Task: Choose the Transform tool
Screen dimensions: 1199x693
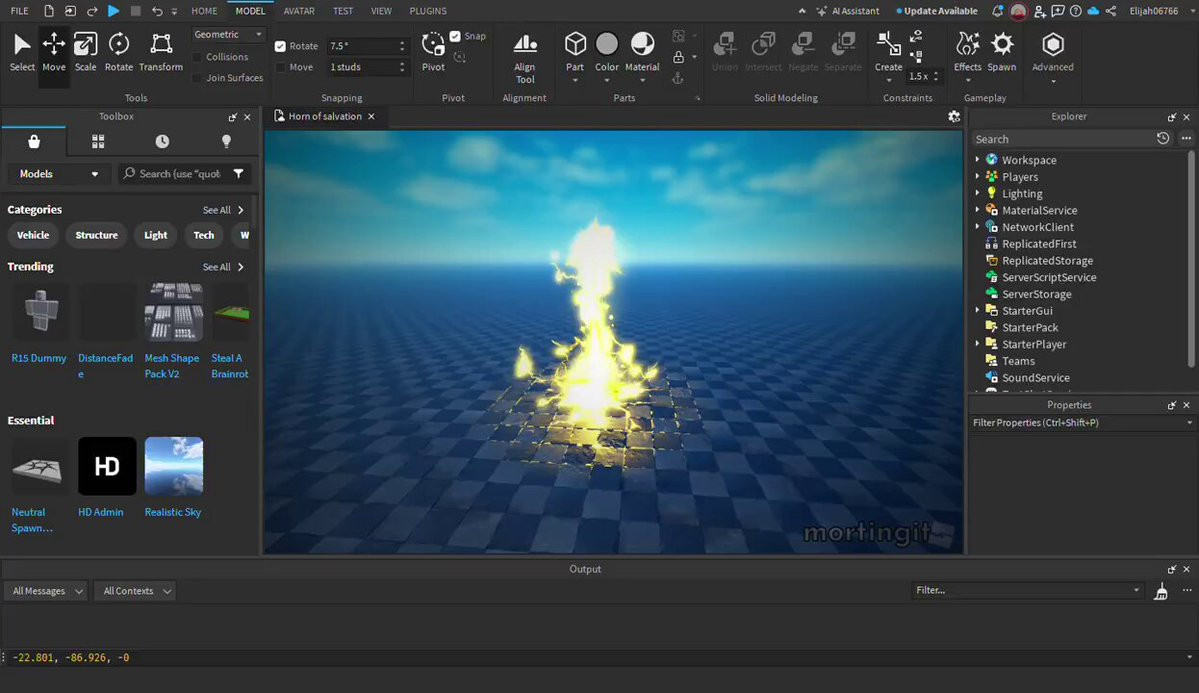Action: point(160,52)
